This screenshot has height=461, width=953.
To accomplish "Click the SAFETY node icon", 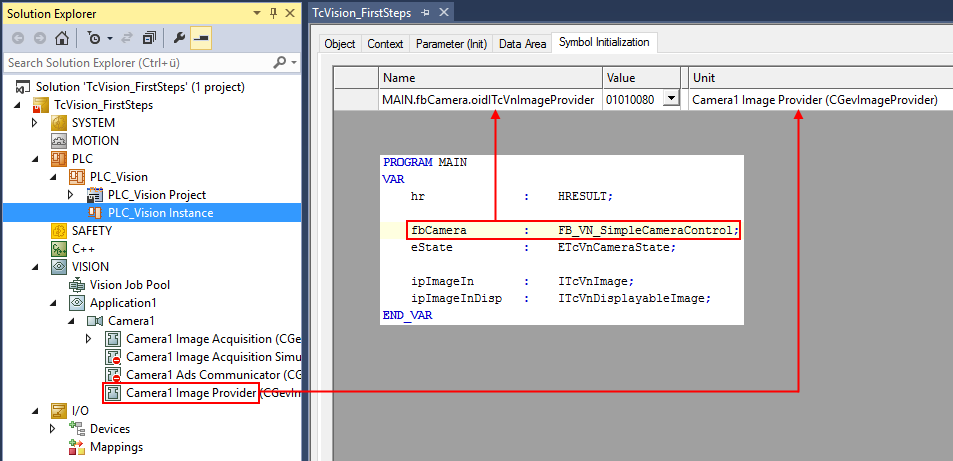I will [59, 230].
